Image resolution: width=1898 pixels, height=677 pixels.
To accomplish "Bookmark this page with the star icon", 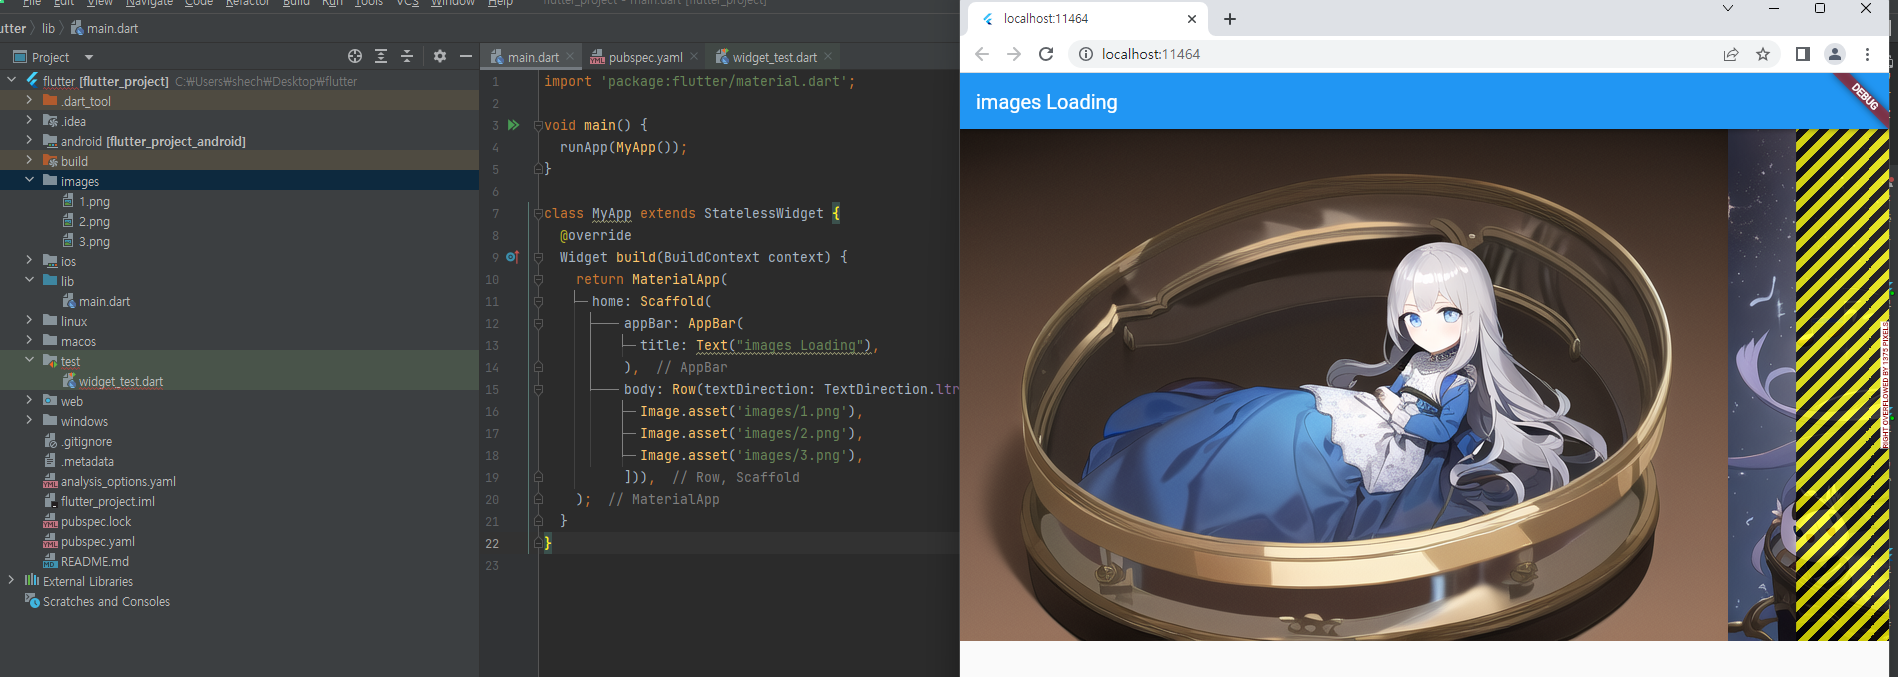I will (x=1763, y=54).
